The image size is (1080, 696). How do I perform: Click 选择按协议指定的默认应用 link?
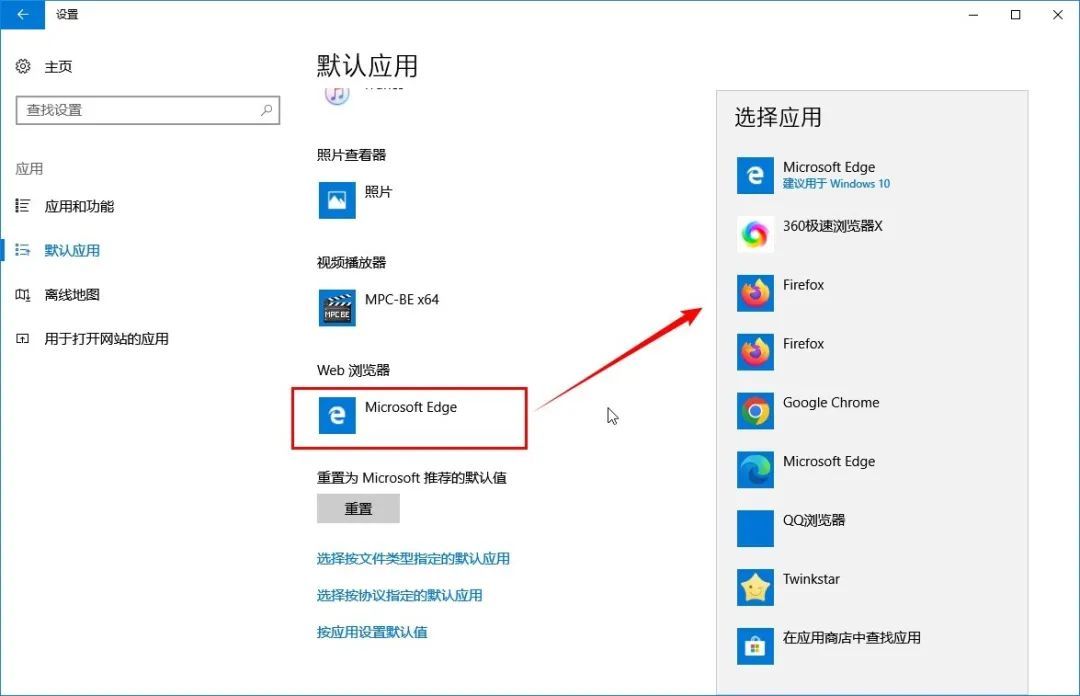click(x=399, y=595)
